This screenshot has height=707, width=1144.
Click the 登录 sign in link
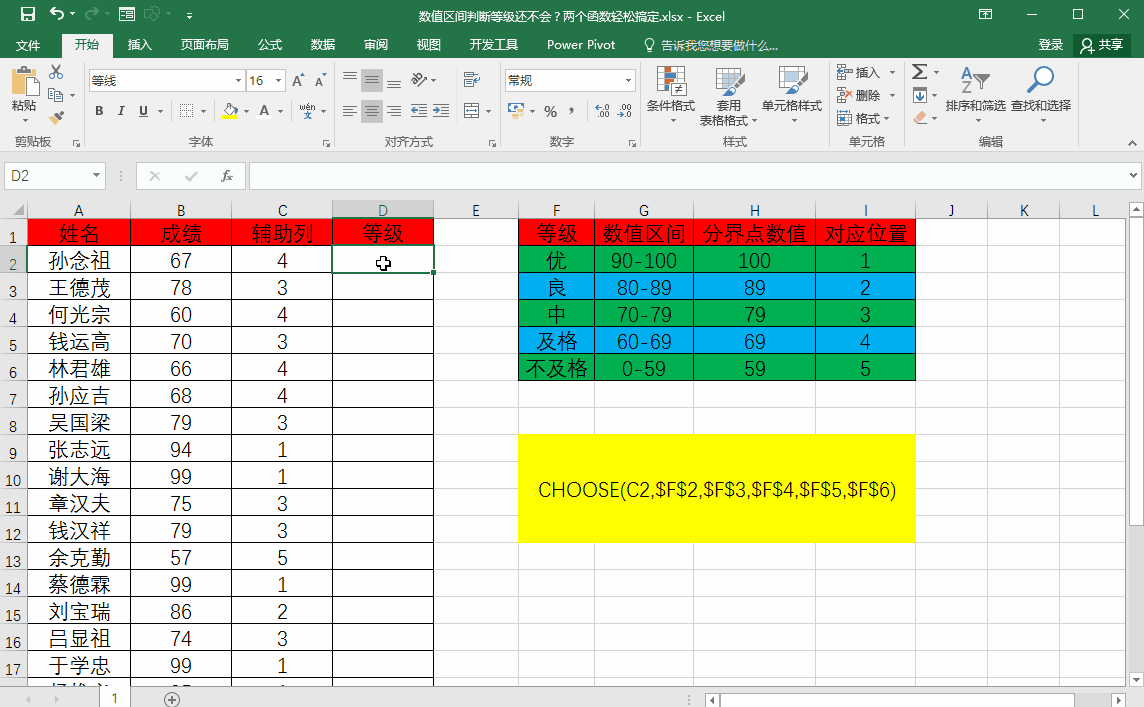[1050, 45]
